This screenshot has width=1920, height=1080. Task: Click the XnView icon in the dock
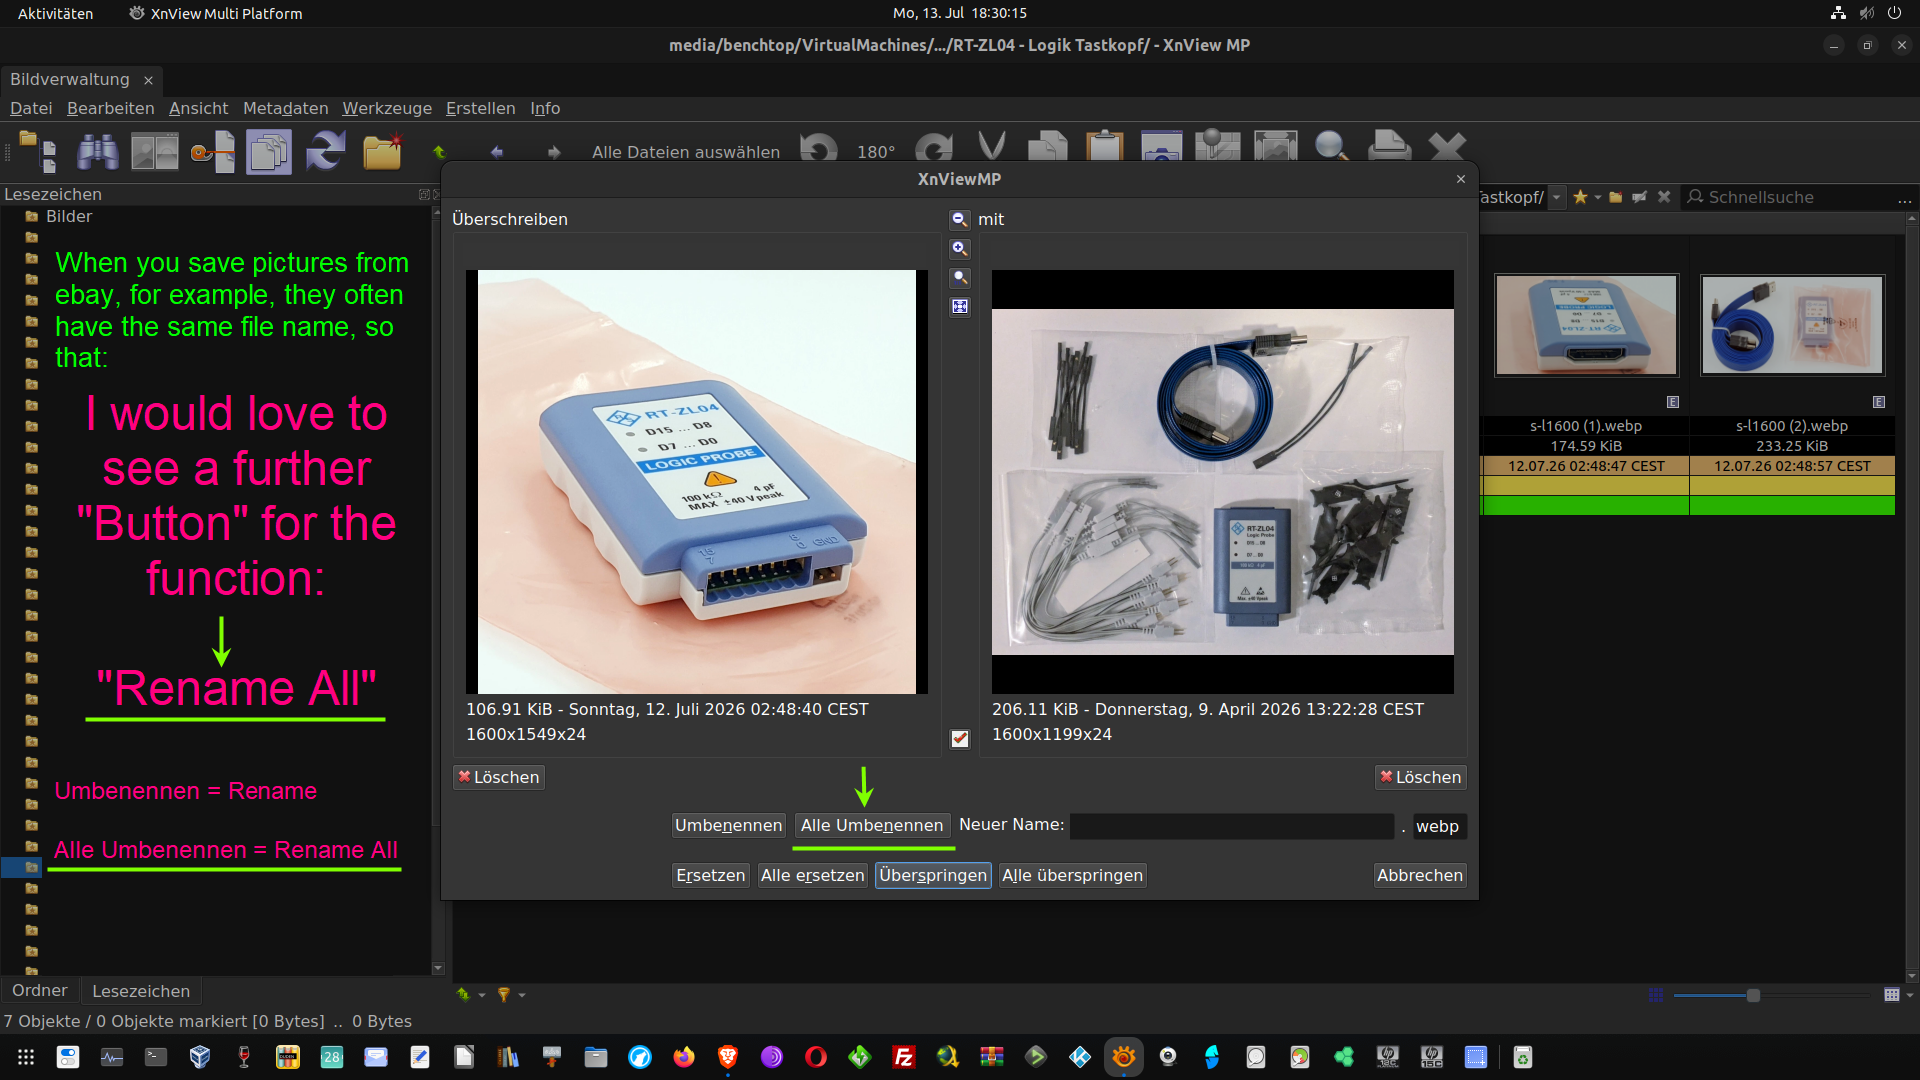pyautogui.click(x=1124, y=1057)
